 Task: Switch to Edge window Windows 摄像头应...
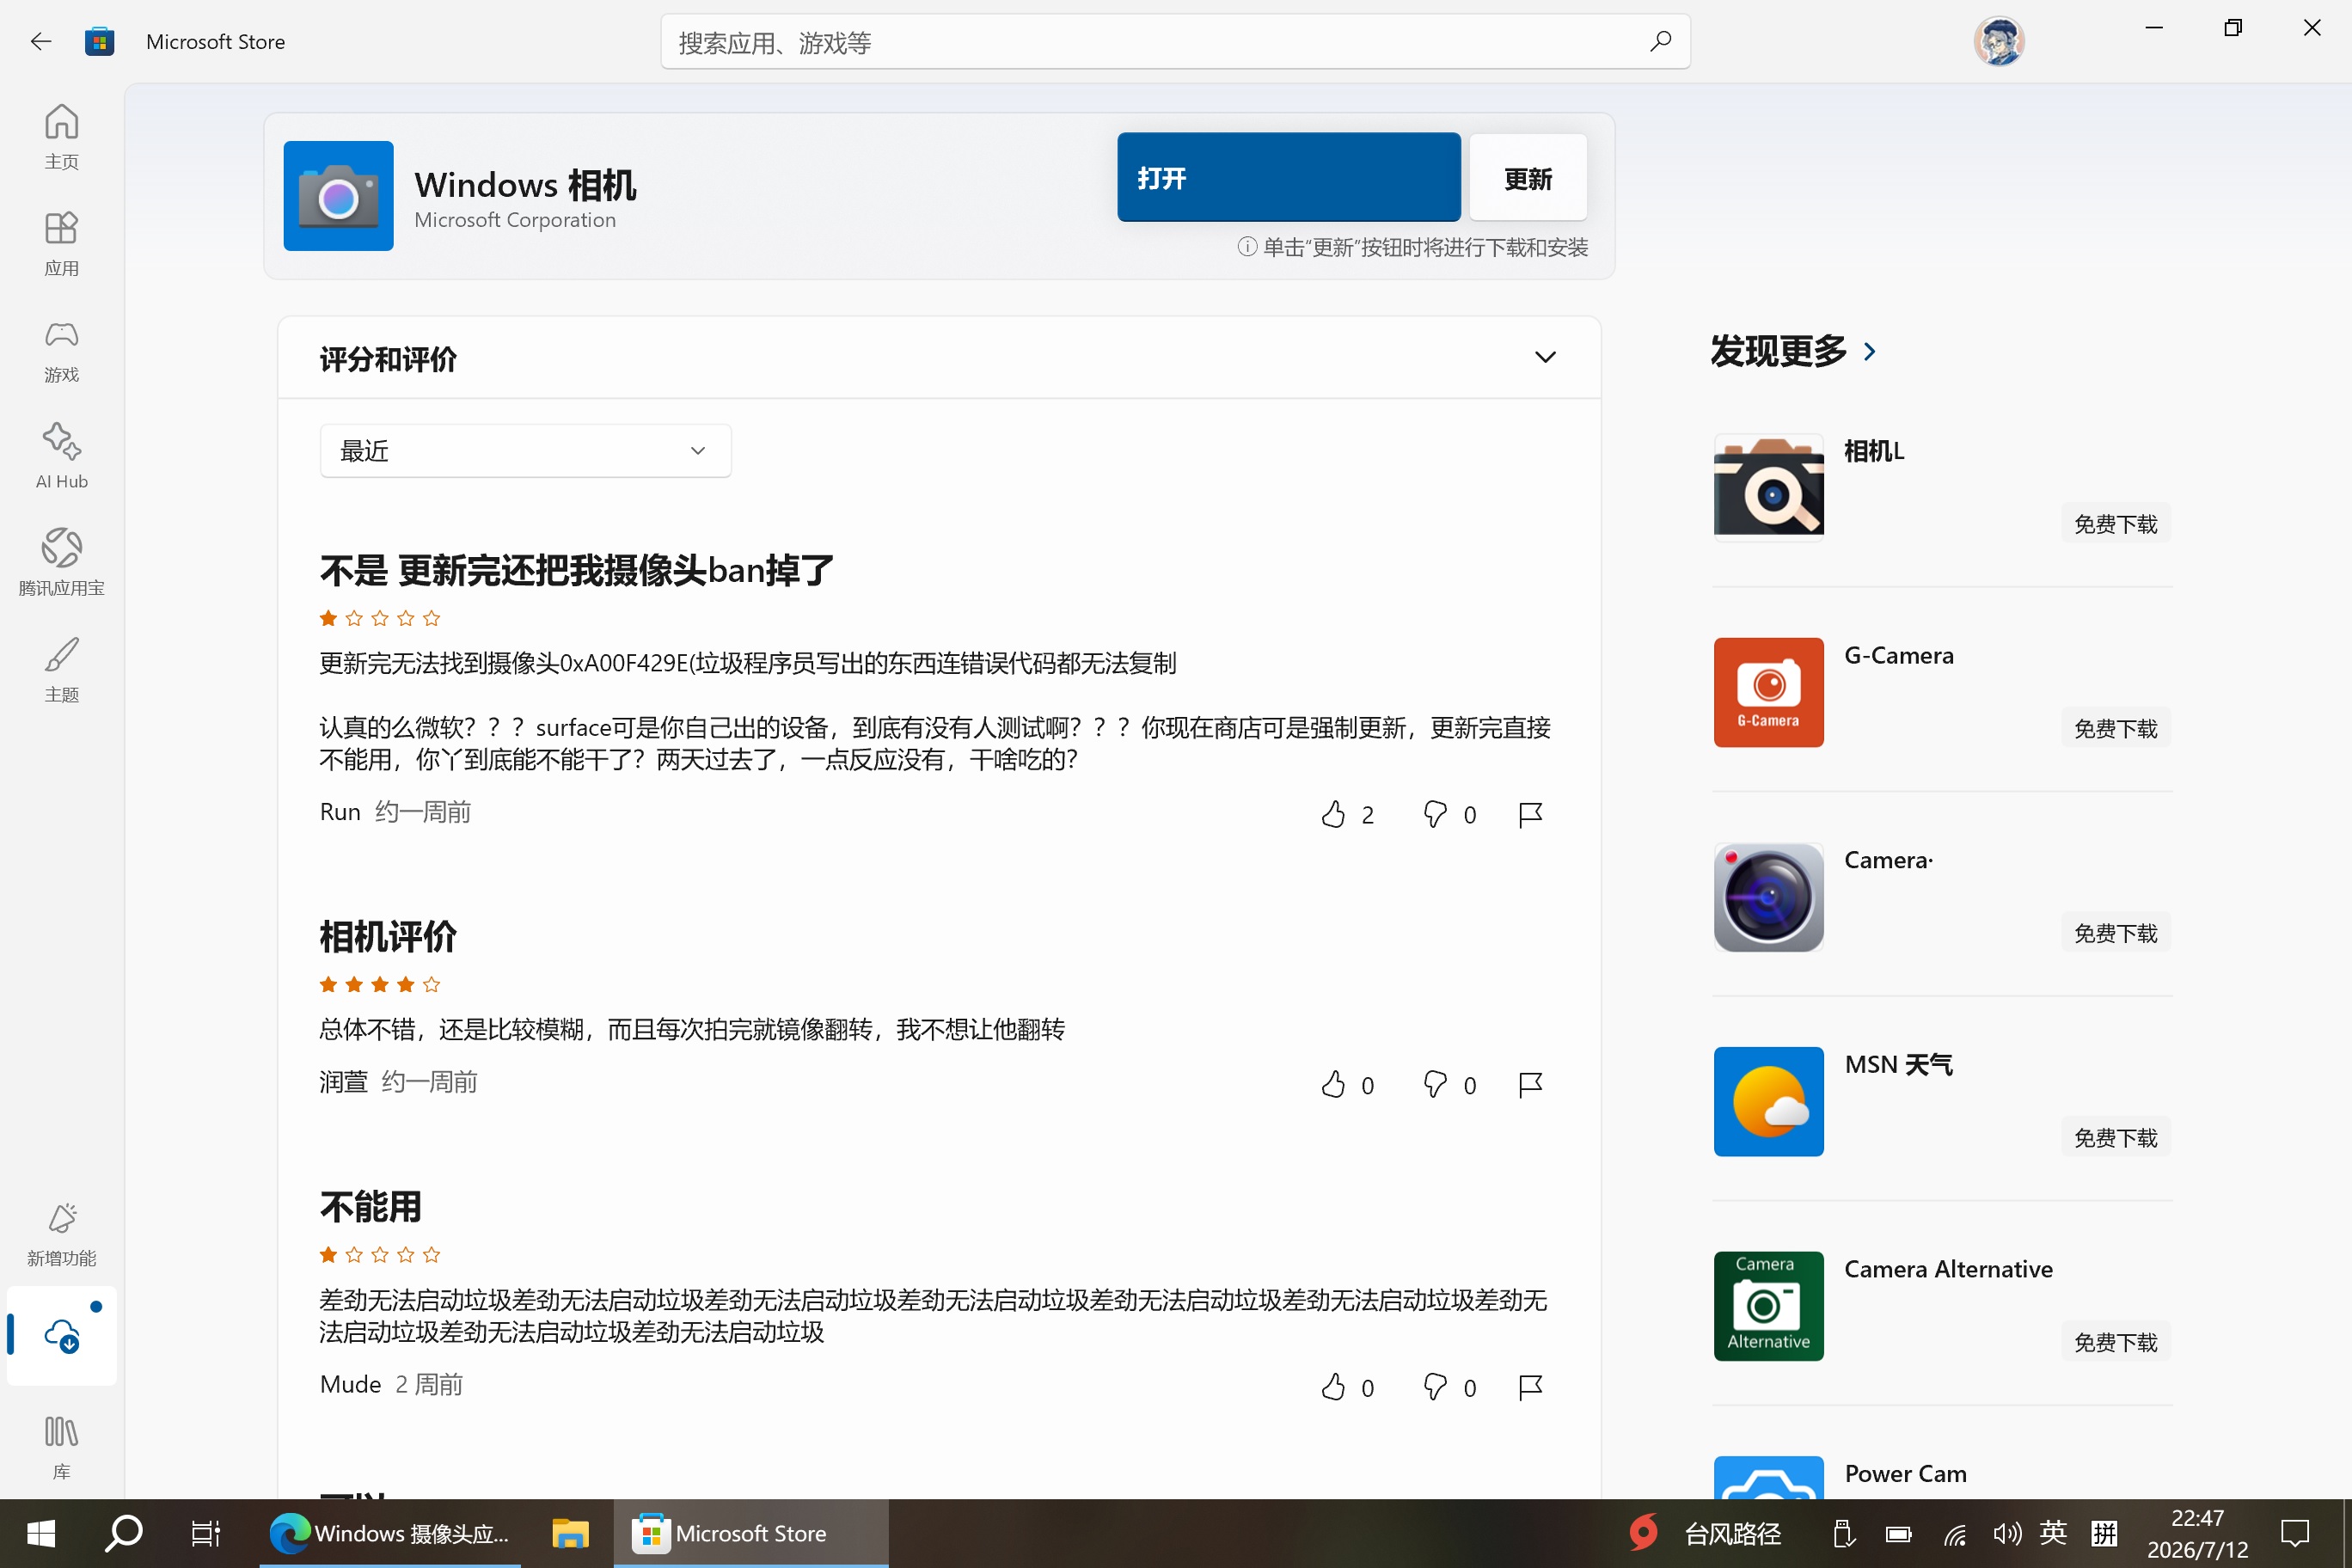(x=390, y=1532)
